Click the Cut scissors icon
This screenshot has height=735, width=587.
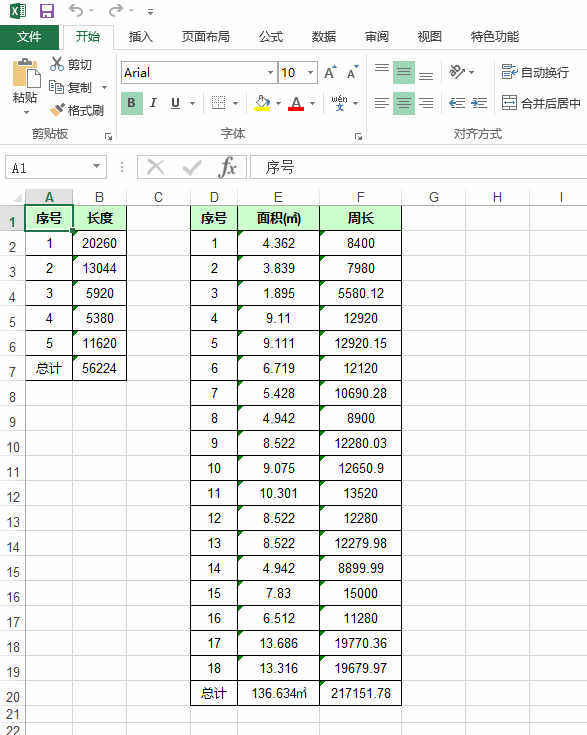(57, 64)
